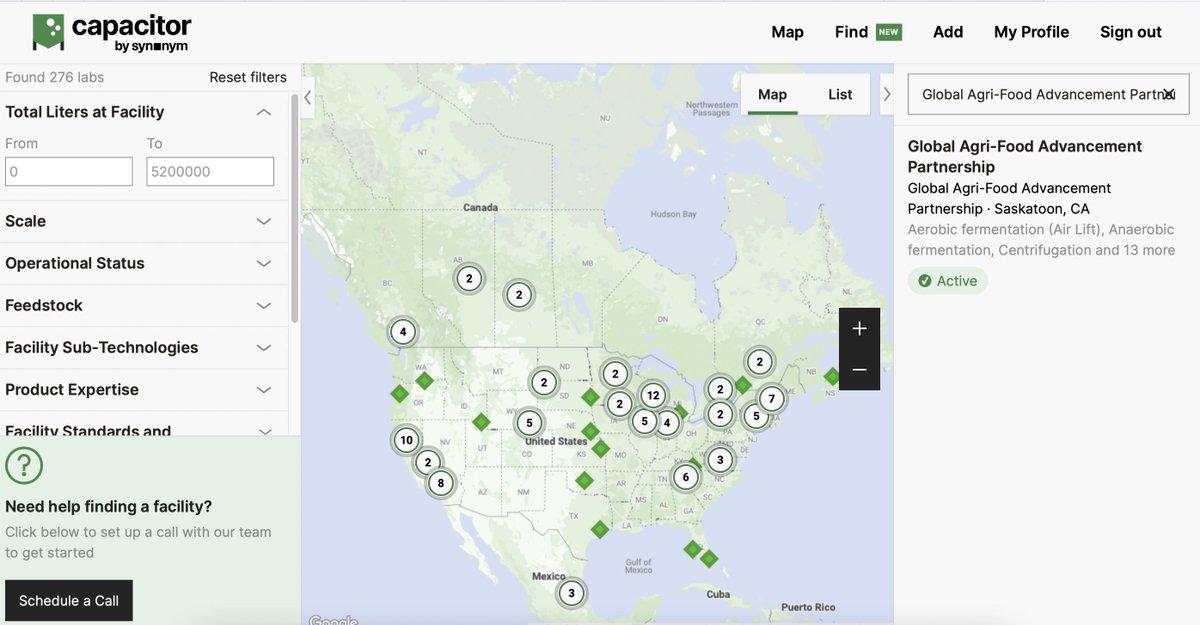
Task: Select the green diamond marker in Nova Scotia
Action: coord(832,377)
